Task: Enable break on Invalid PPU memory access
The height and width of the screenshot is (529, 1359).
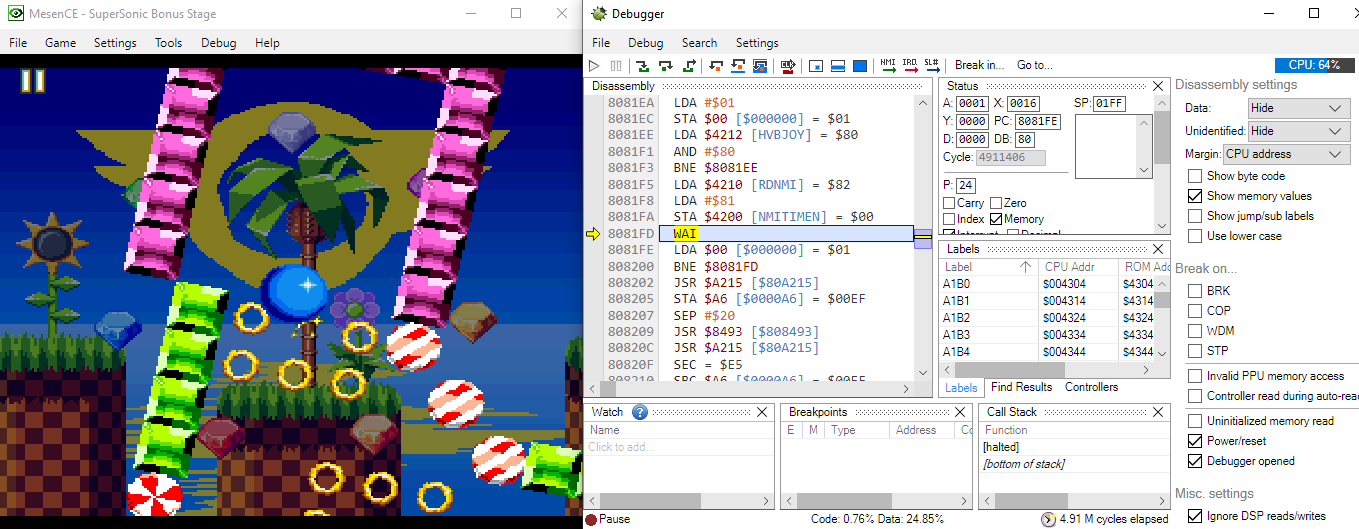Action: (x=1195, y=376)
